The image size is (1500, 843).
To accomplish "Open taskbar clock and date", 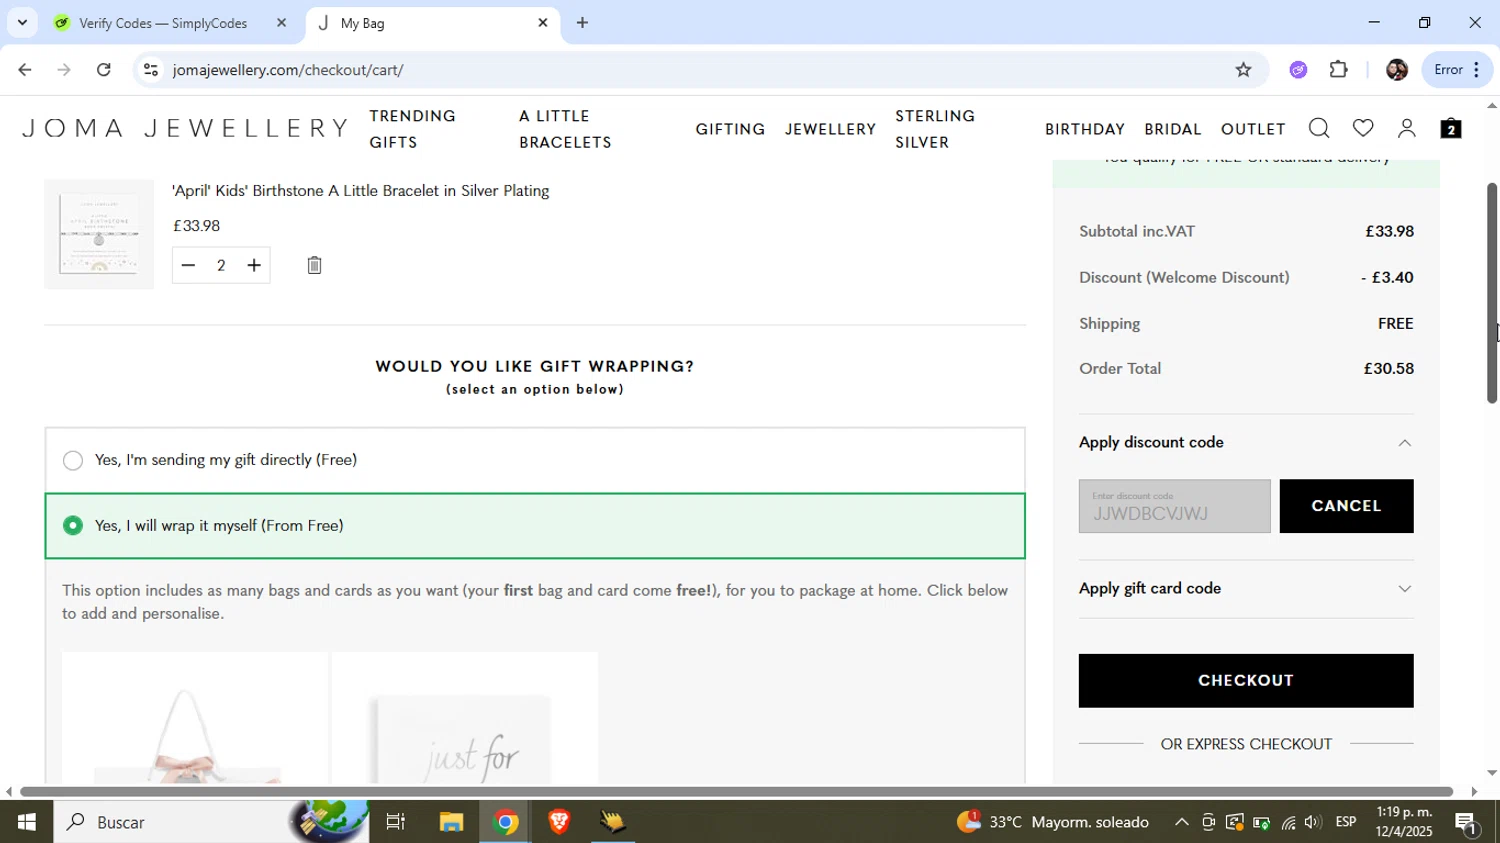I will point(1404,822).
